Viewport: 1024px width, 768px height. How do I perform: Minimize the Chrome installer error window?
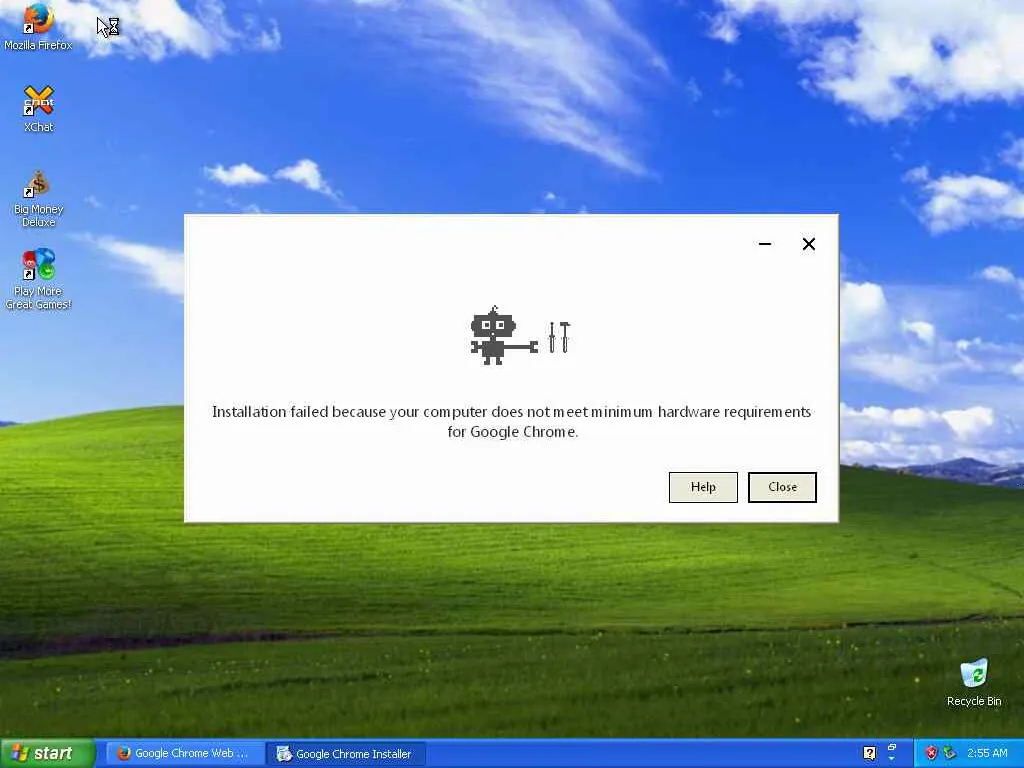(765, 244)
